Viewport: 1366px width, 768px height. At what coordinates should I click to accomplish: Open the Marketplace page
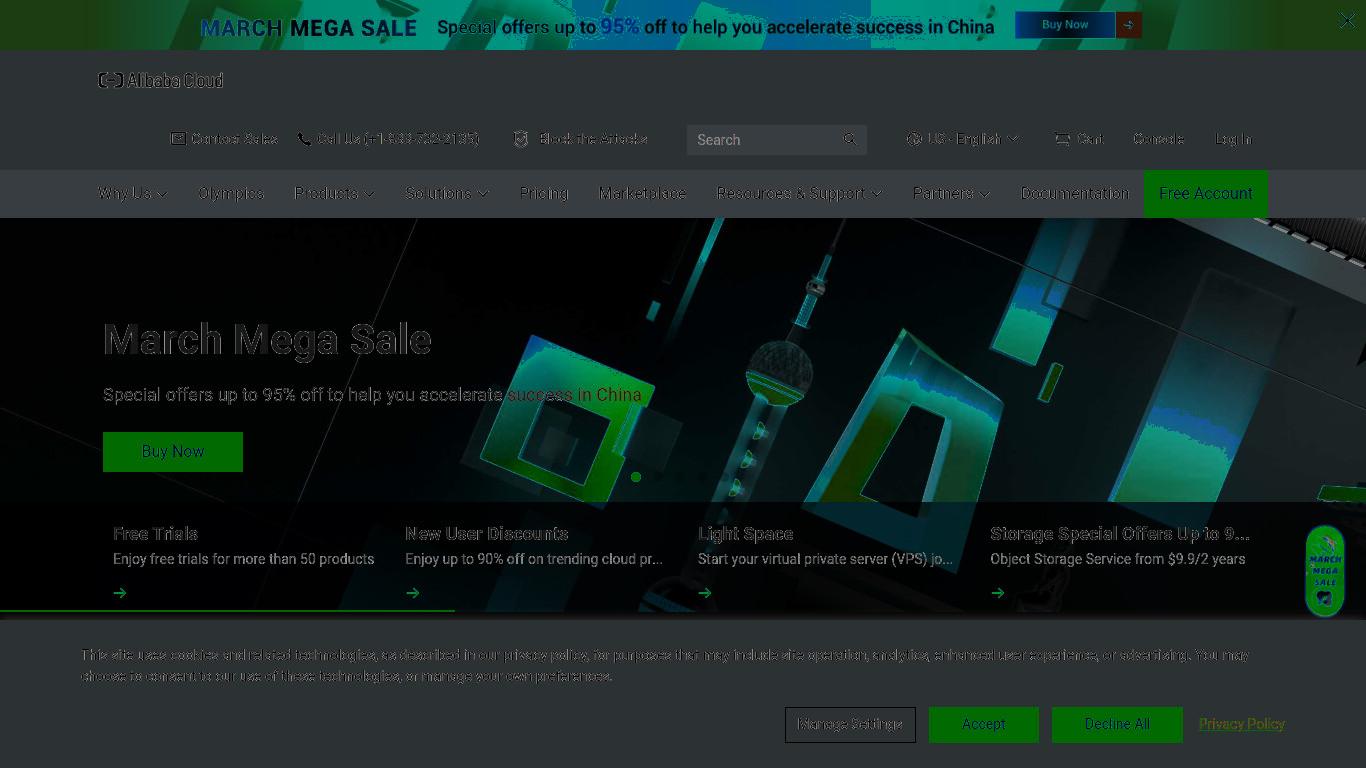(642, 193)
